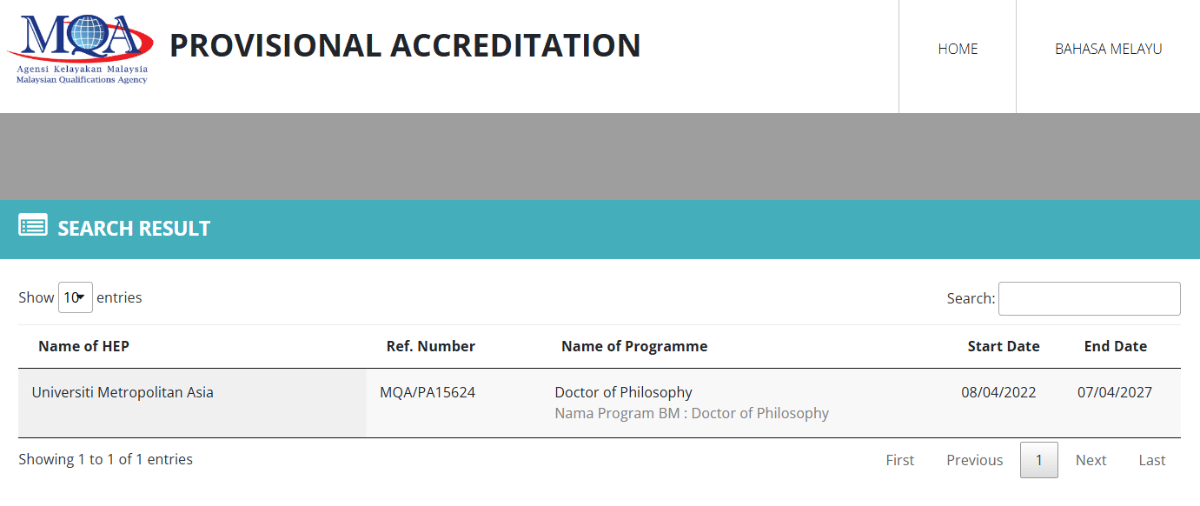Sort table by End Date
The height and width of the screenshot is (506, 1200).
tap(1115, 347)
